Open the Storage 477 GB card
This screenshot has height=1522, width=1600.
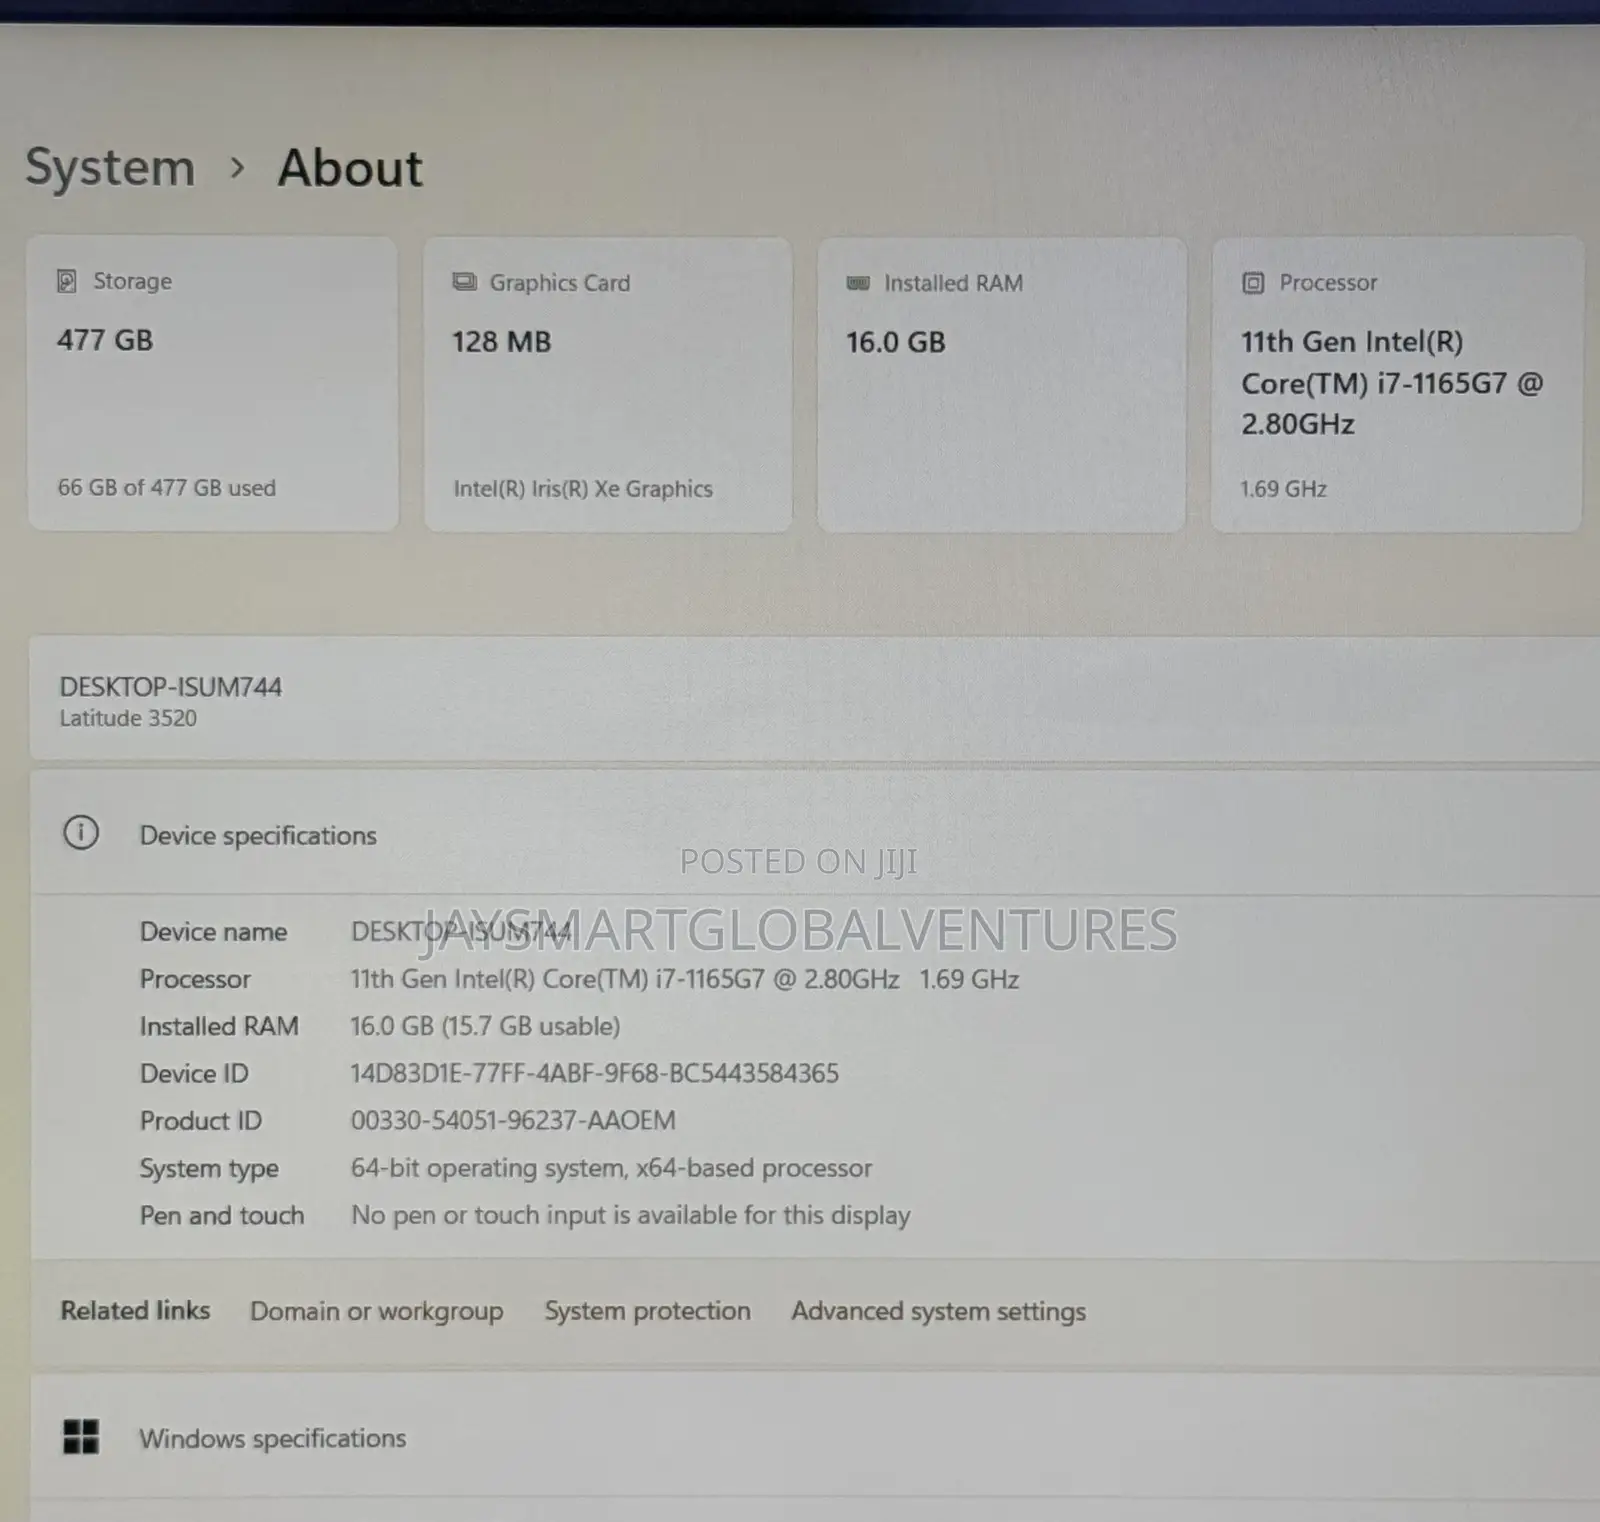[213, 384]
